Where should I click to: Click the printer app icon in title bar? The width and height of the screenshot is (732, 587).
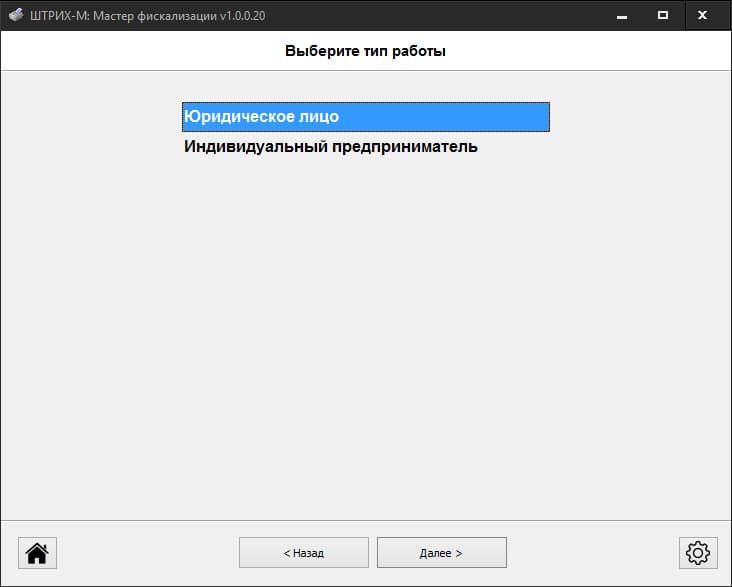point(16,15)
